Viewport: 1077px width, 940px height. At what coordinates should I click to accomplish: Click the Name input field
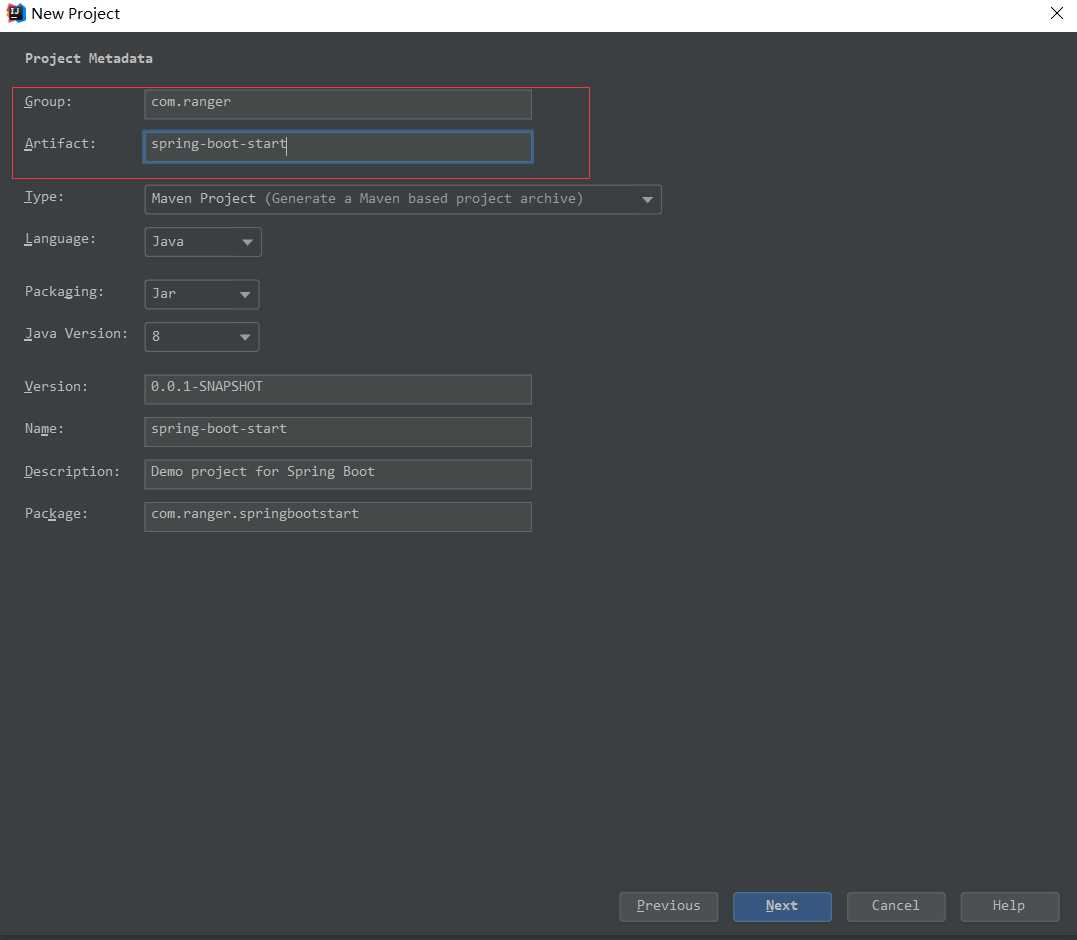pyautogui.click(x=337, y=431)
